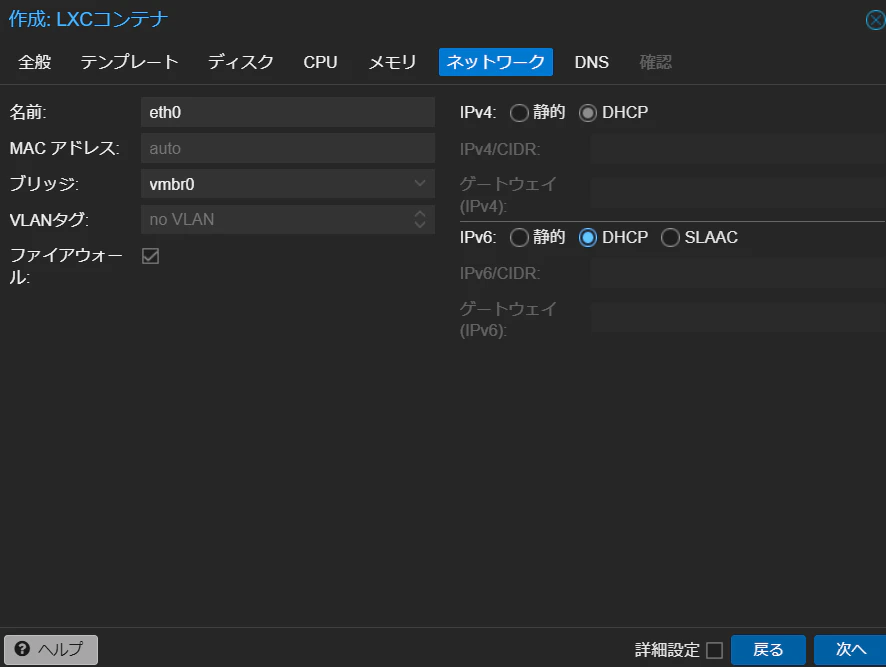Open the 全般 tab
886x667 pixels.
pyautogui.click(x=34, y=62)
